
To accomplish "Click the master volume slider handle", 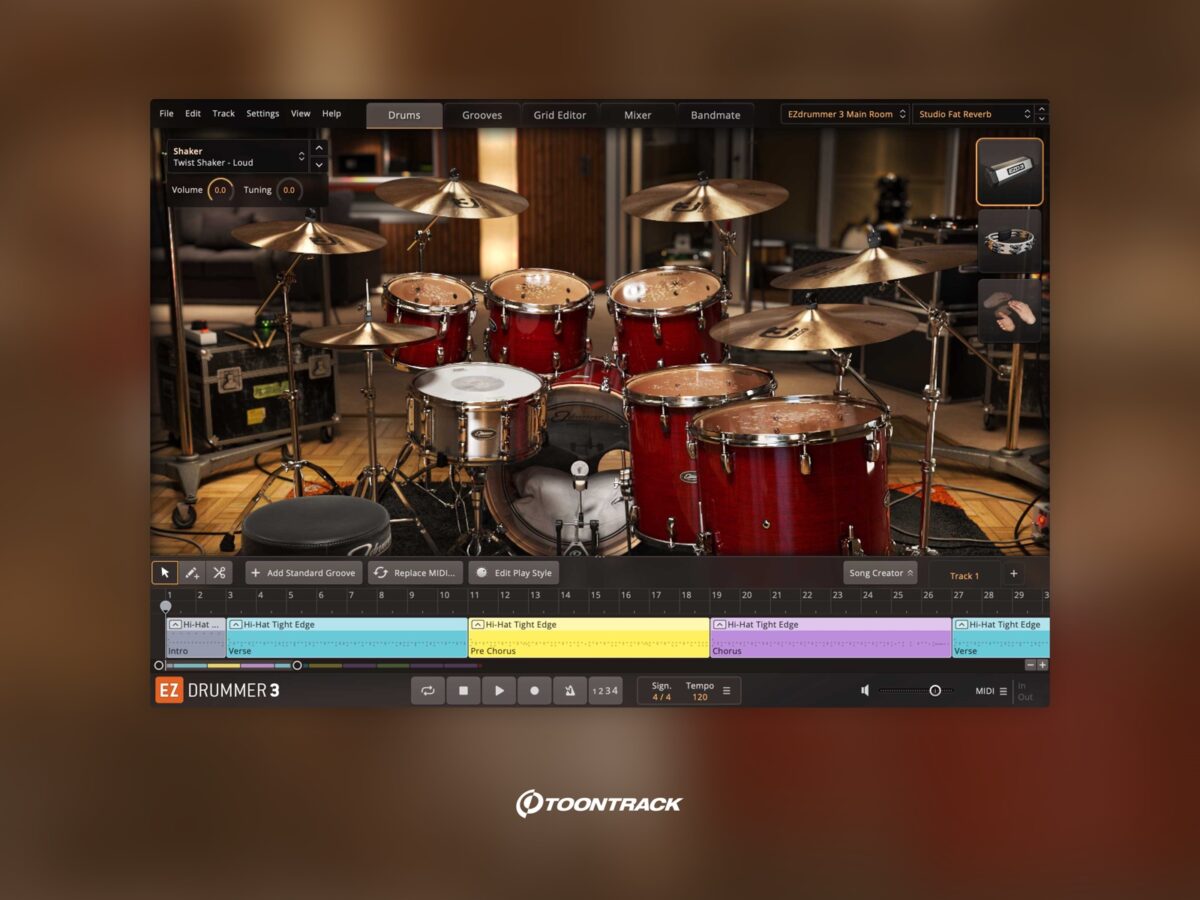I will 935,690.
